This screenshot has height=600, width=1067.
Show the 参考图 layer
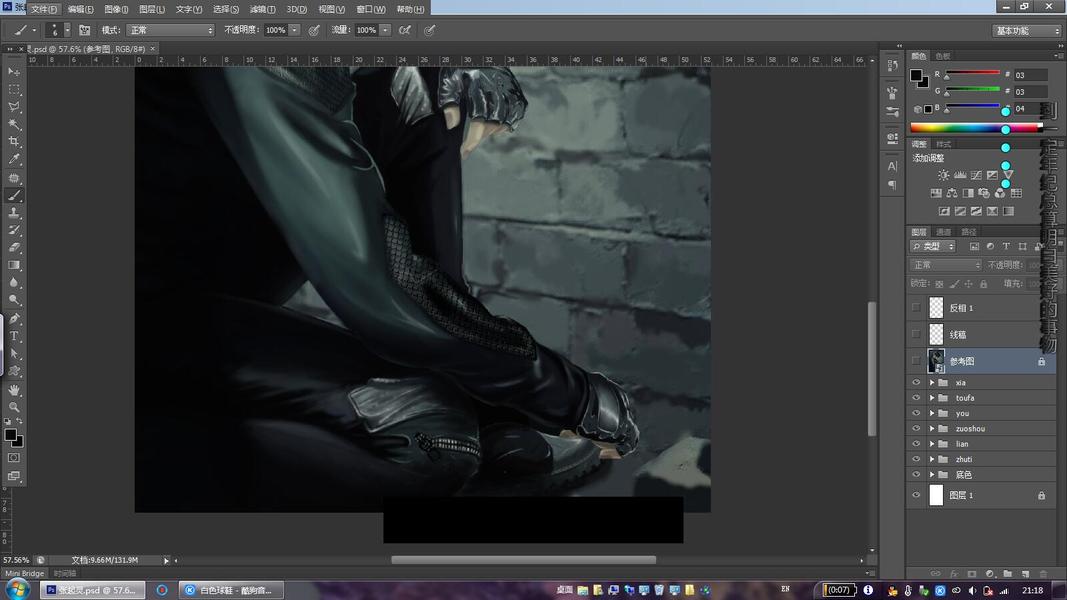916,361
